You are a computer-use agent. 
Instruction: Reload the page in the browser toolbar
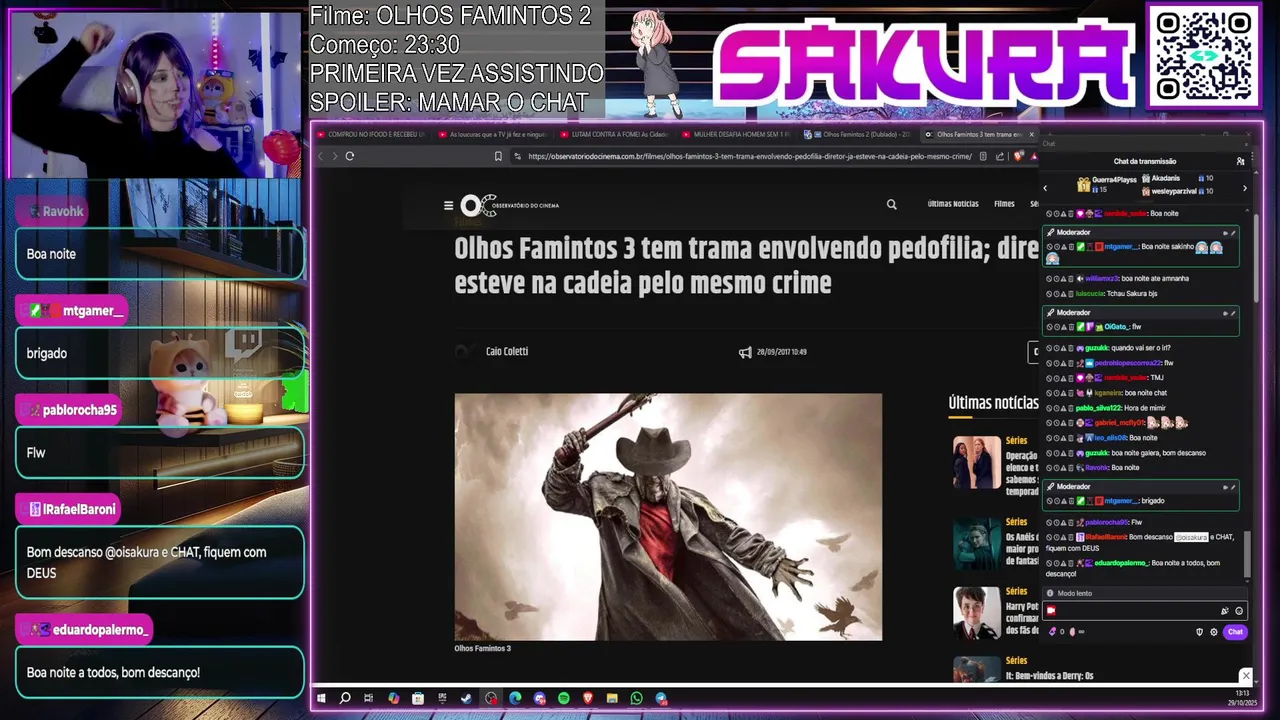(349, 156)
